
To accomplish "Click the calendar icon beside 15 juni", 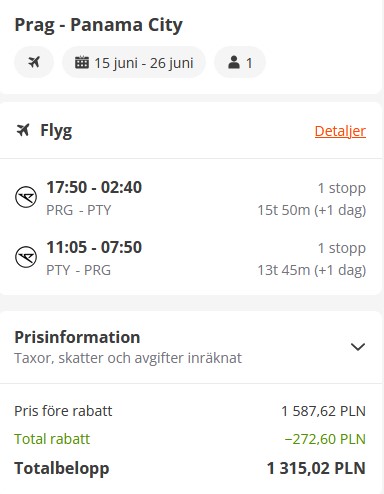I will [82, 62].
